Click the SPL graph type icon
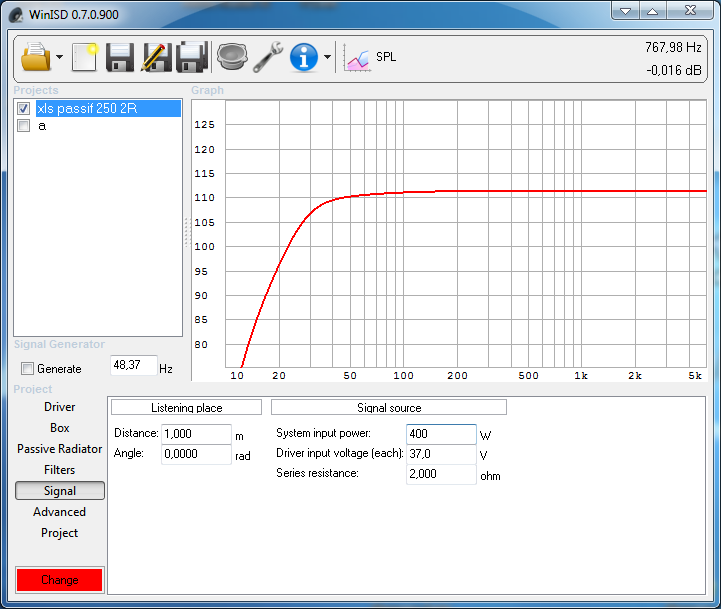 coord(357,57)
